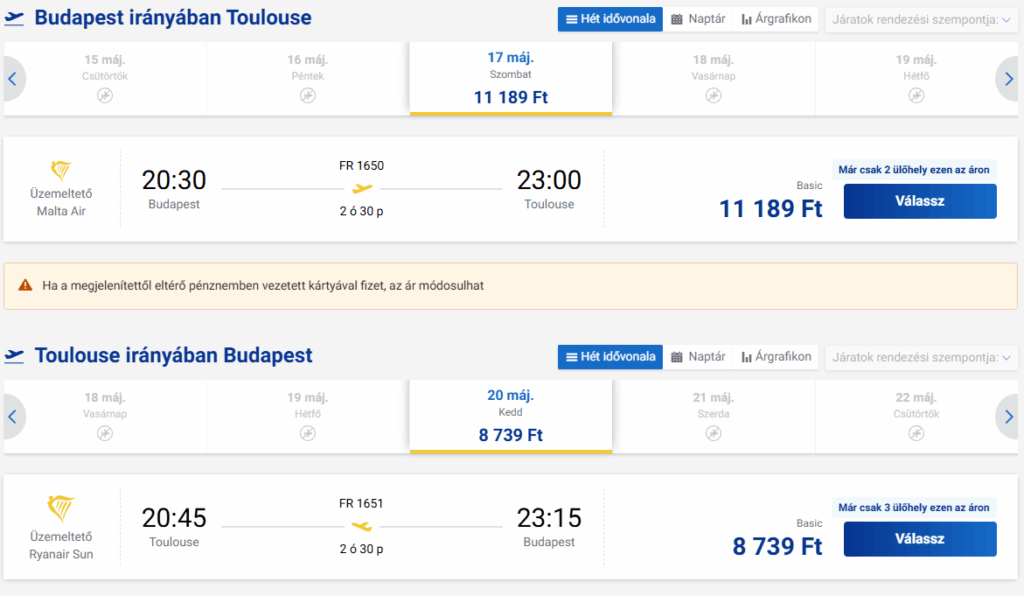Show later outbound dates with right arrow

pos(1008,79)
